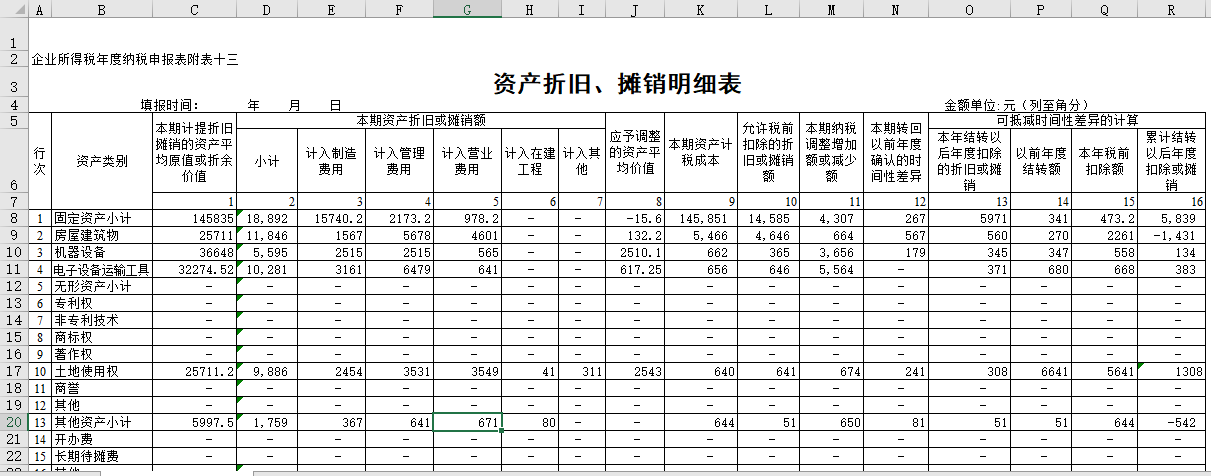Click the select-all corner of the sheet

[14, 9]
